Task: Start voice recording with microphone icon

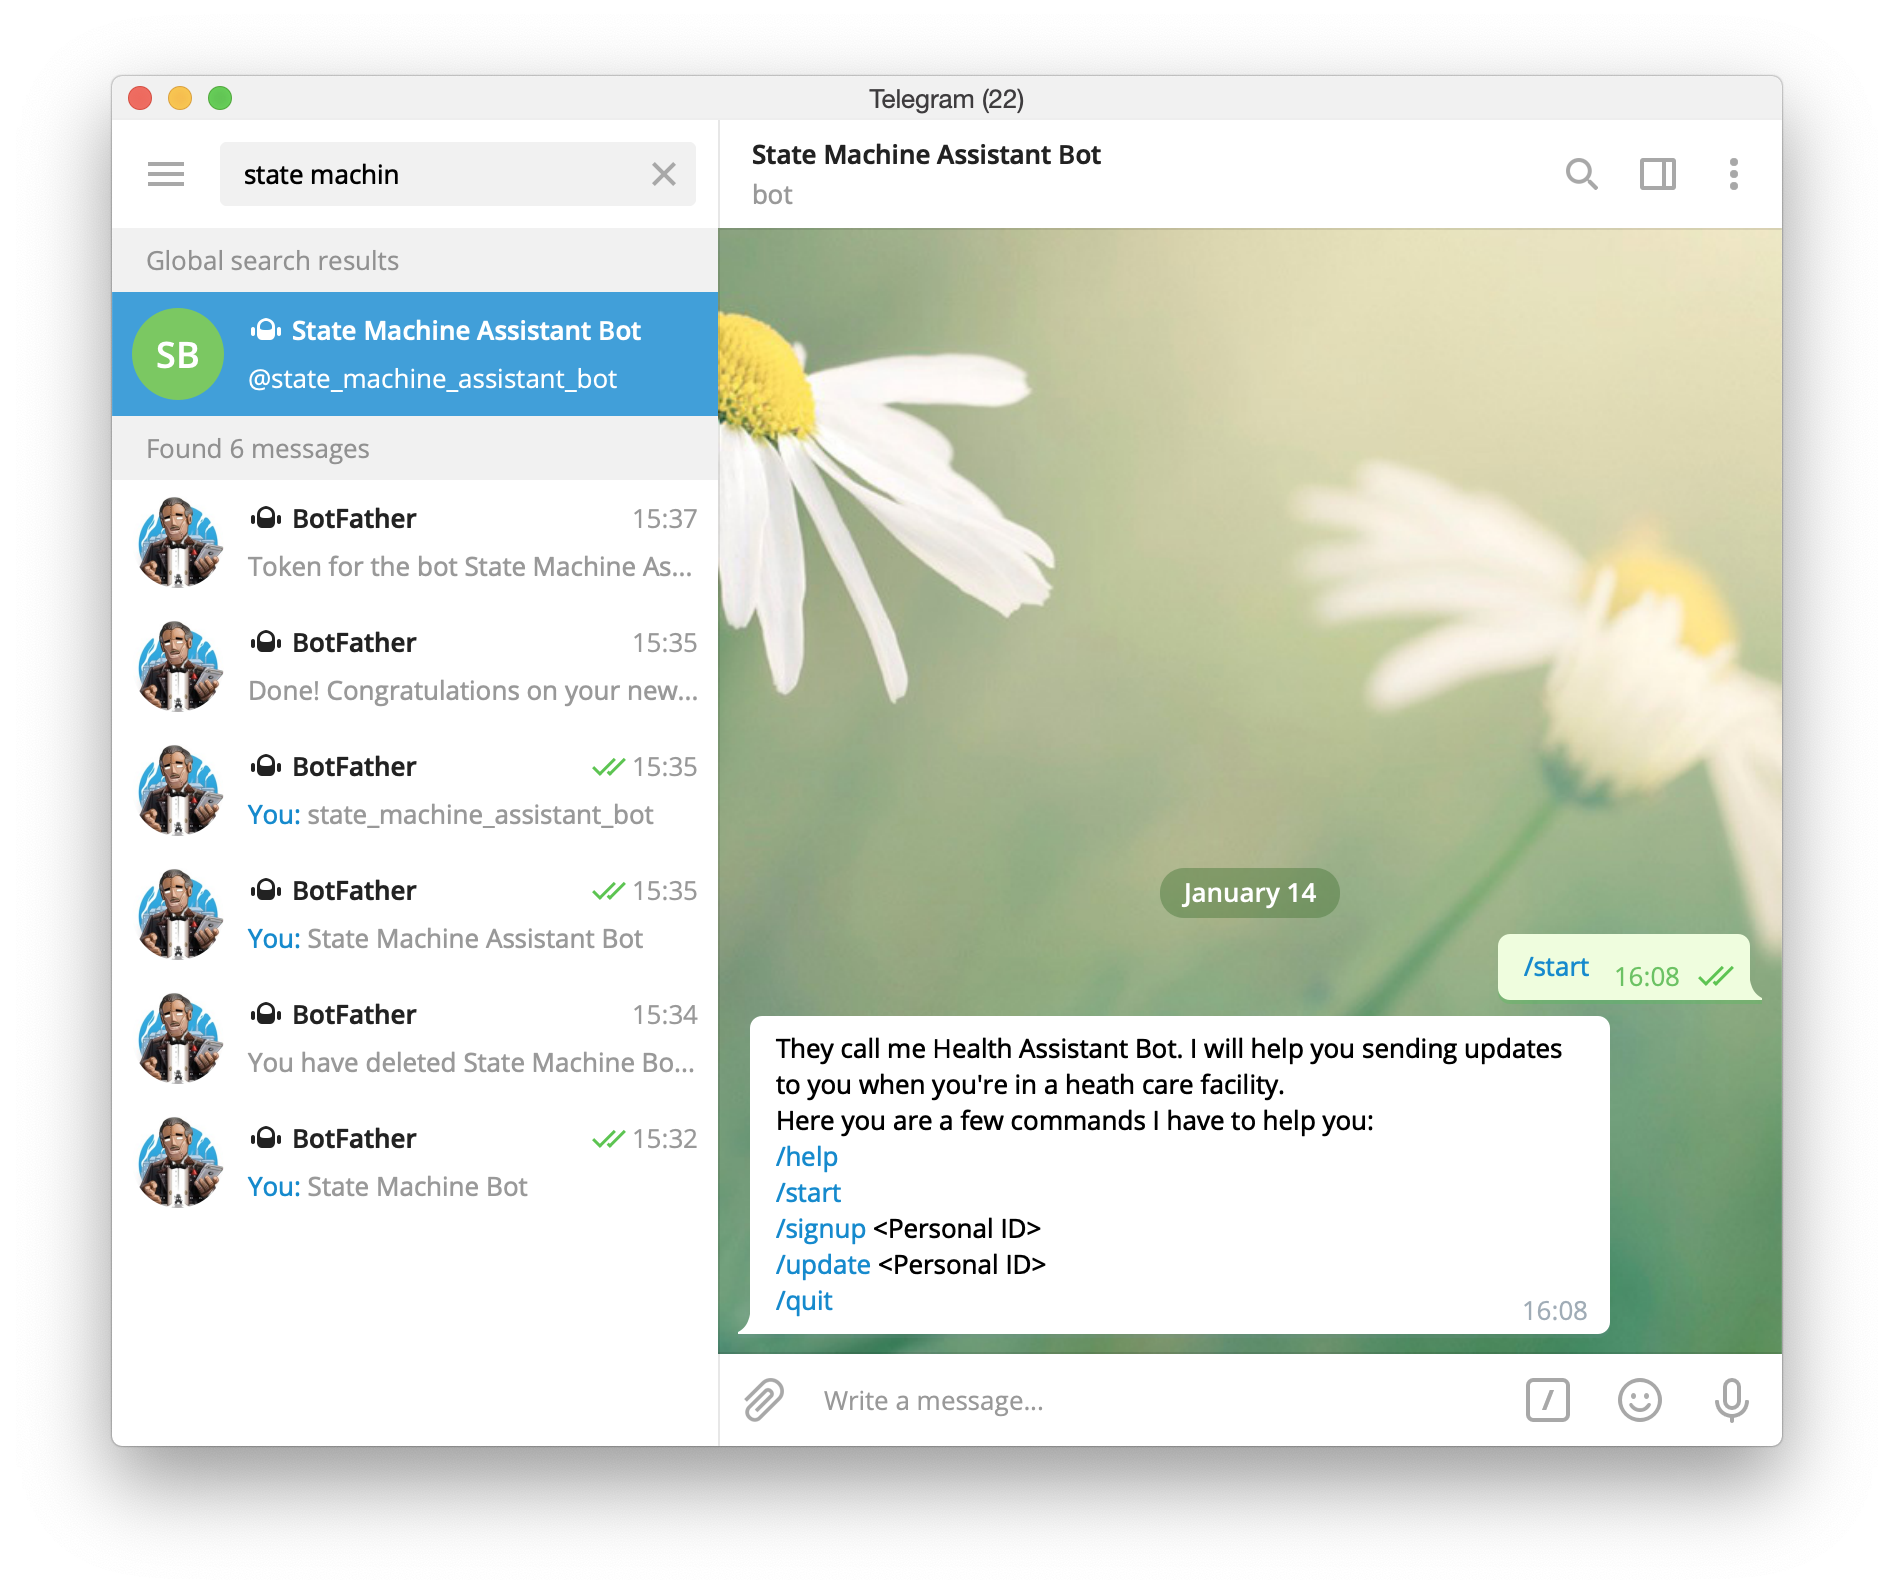Action: pyautogui.click(x=1731, y=1400)
